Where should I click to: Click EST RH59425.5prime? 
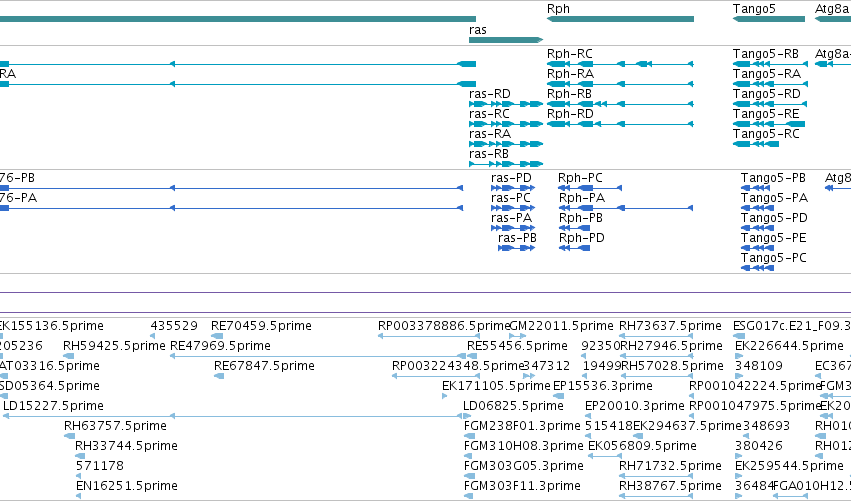[x=114, y=346]
